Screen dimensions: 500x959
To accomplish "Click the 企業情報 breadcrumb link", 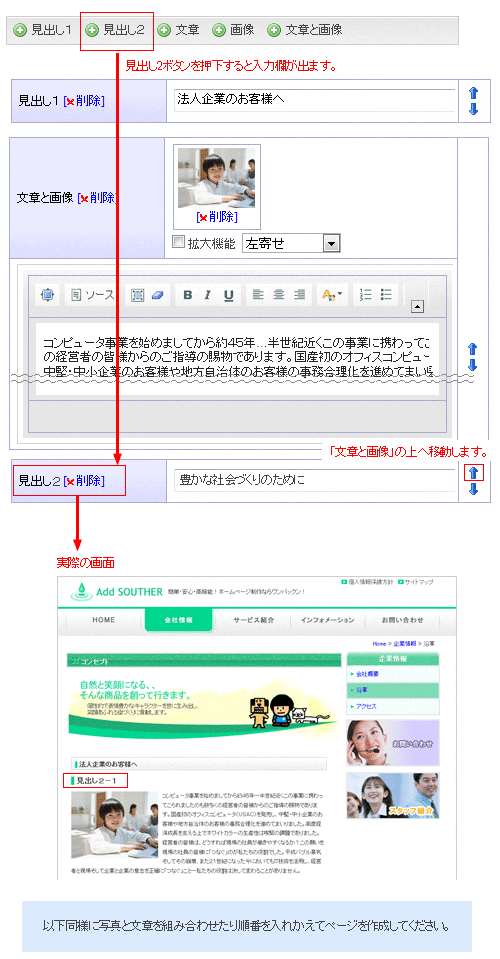I will [x=404, y=644].
